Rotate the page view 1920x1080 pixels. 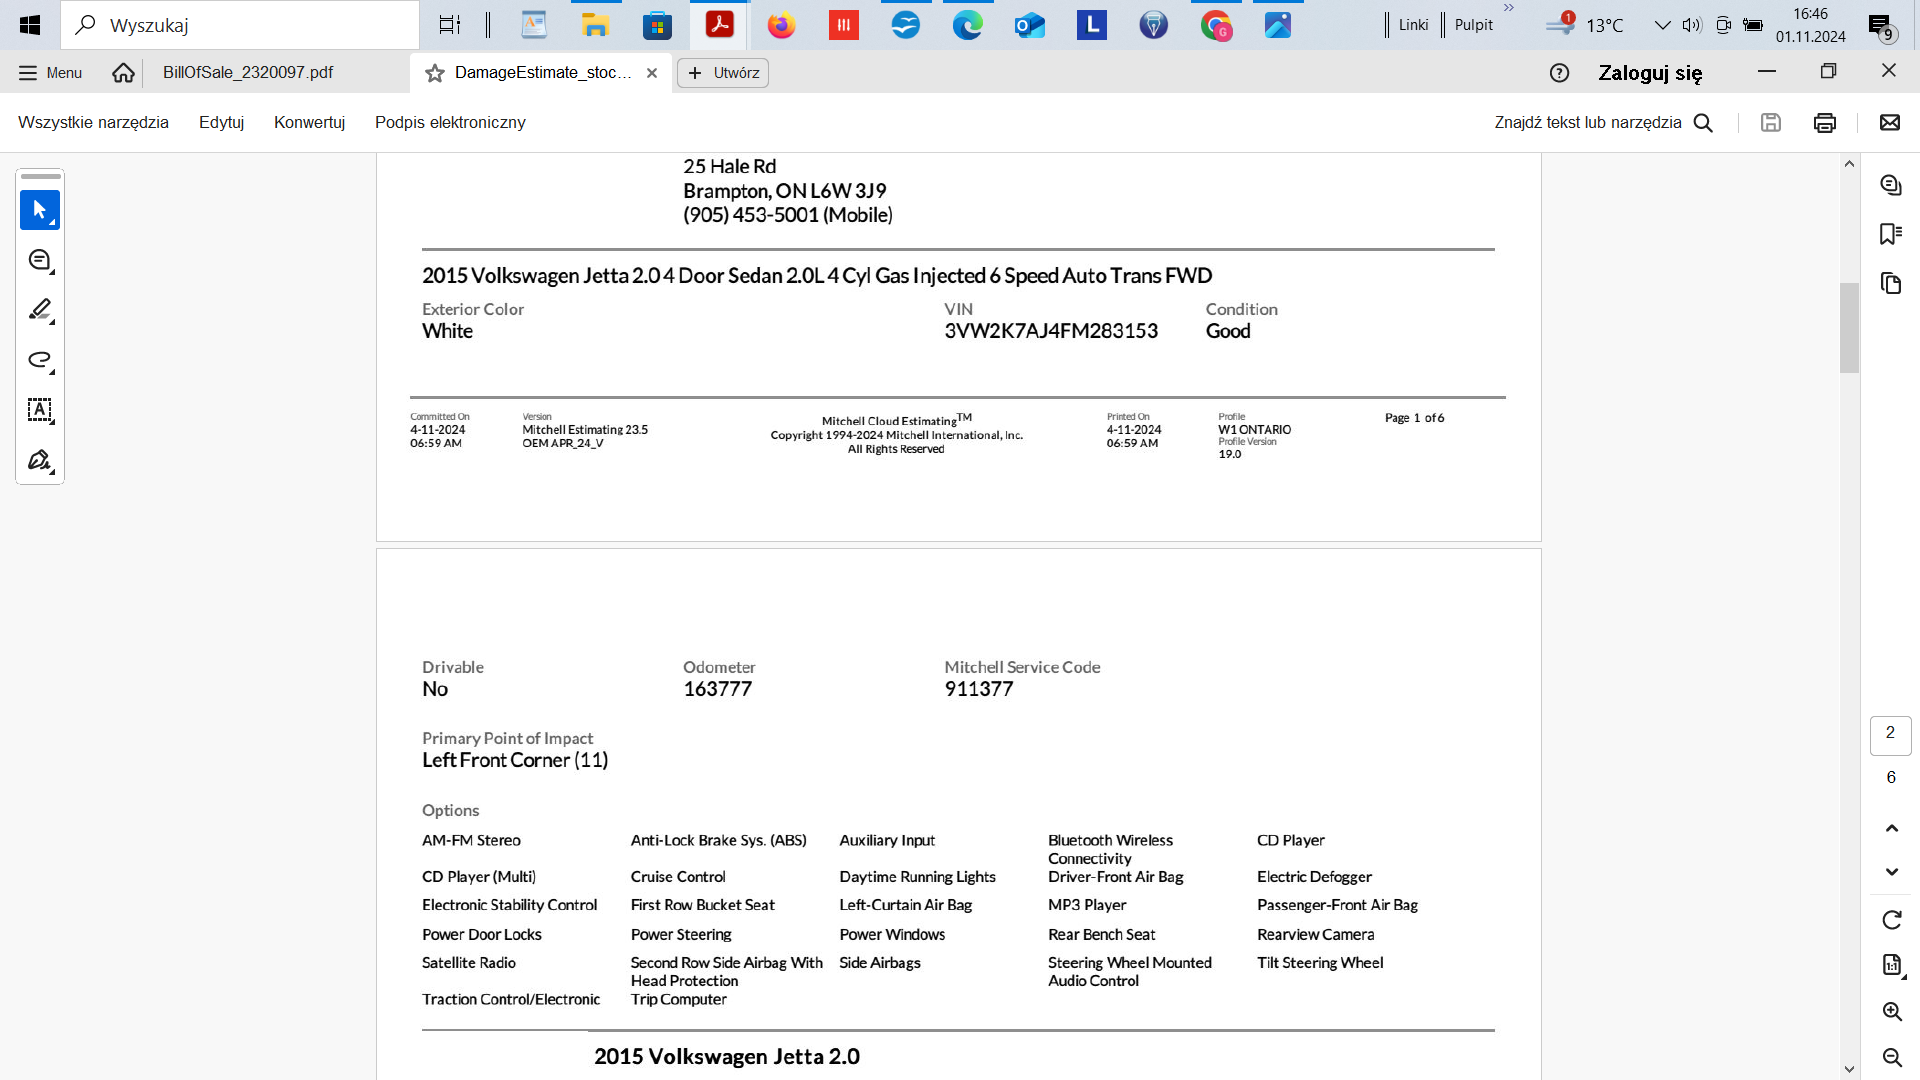1891,920
